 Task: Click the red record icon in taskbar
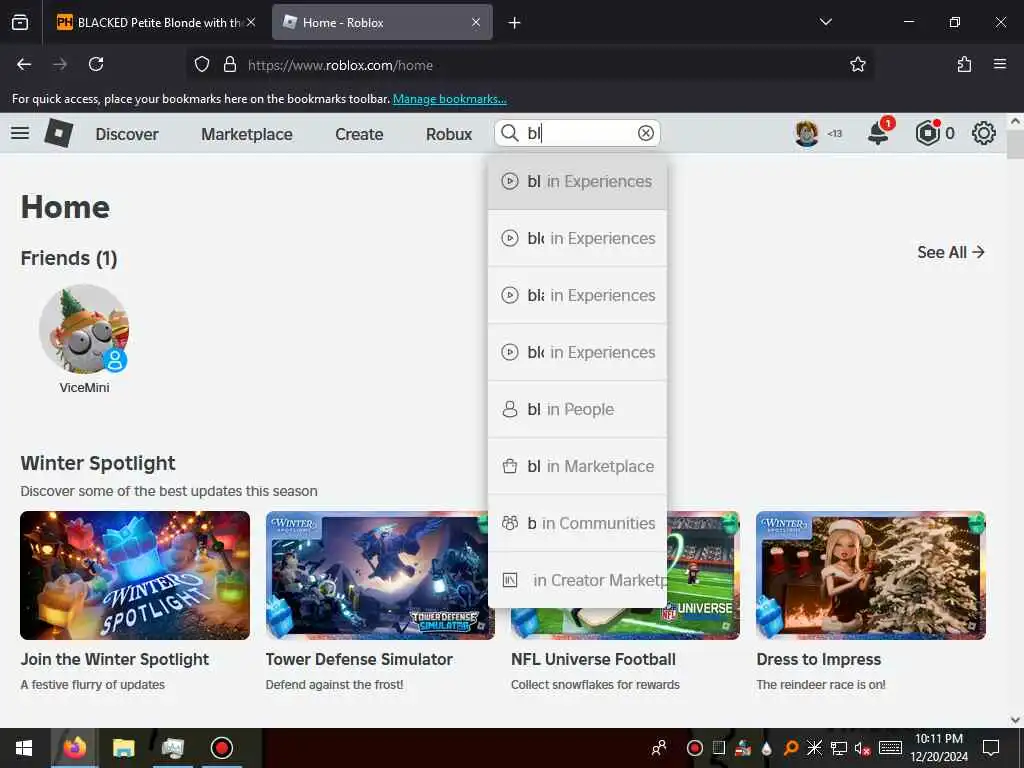tap(221, 748)
